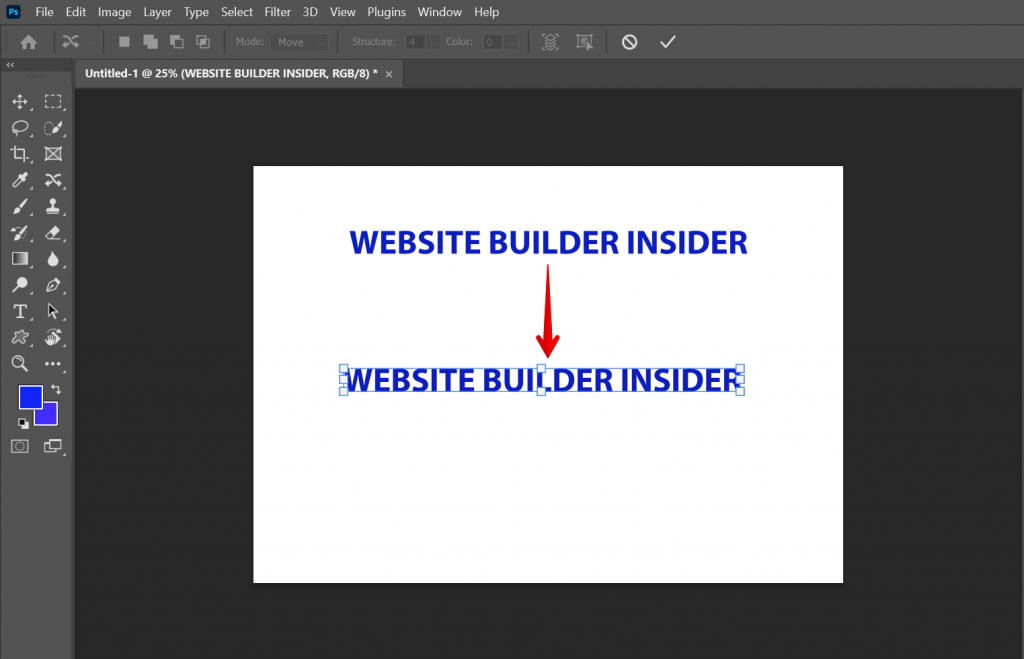Select the Eyedropper tool

pyautogui.click(x=20, y=180)
